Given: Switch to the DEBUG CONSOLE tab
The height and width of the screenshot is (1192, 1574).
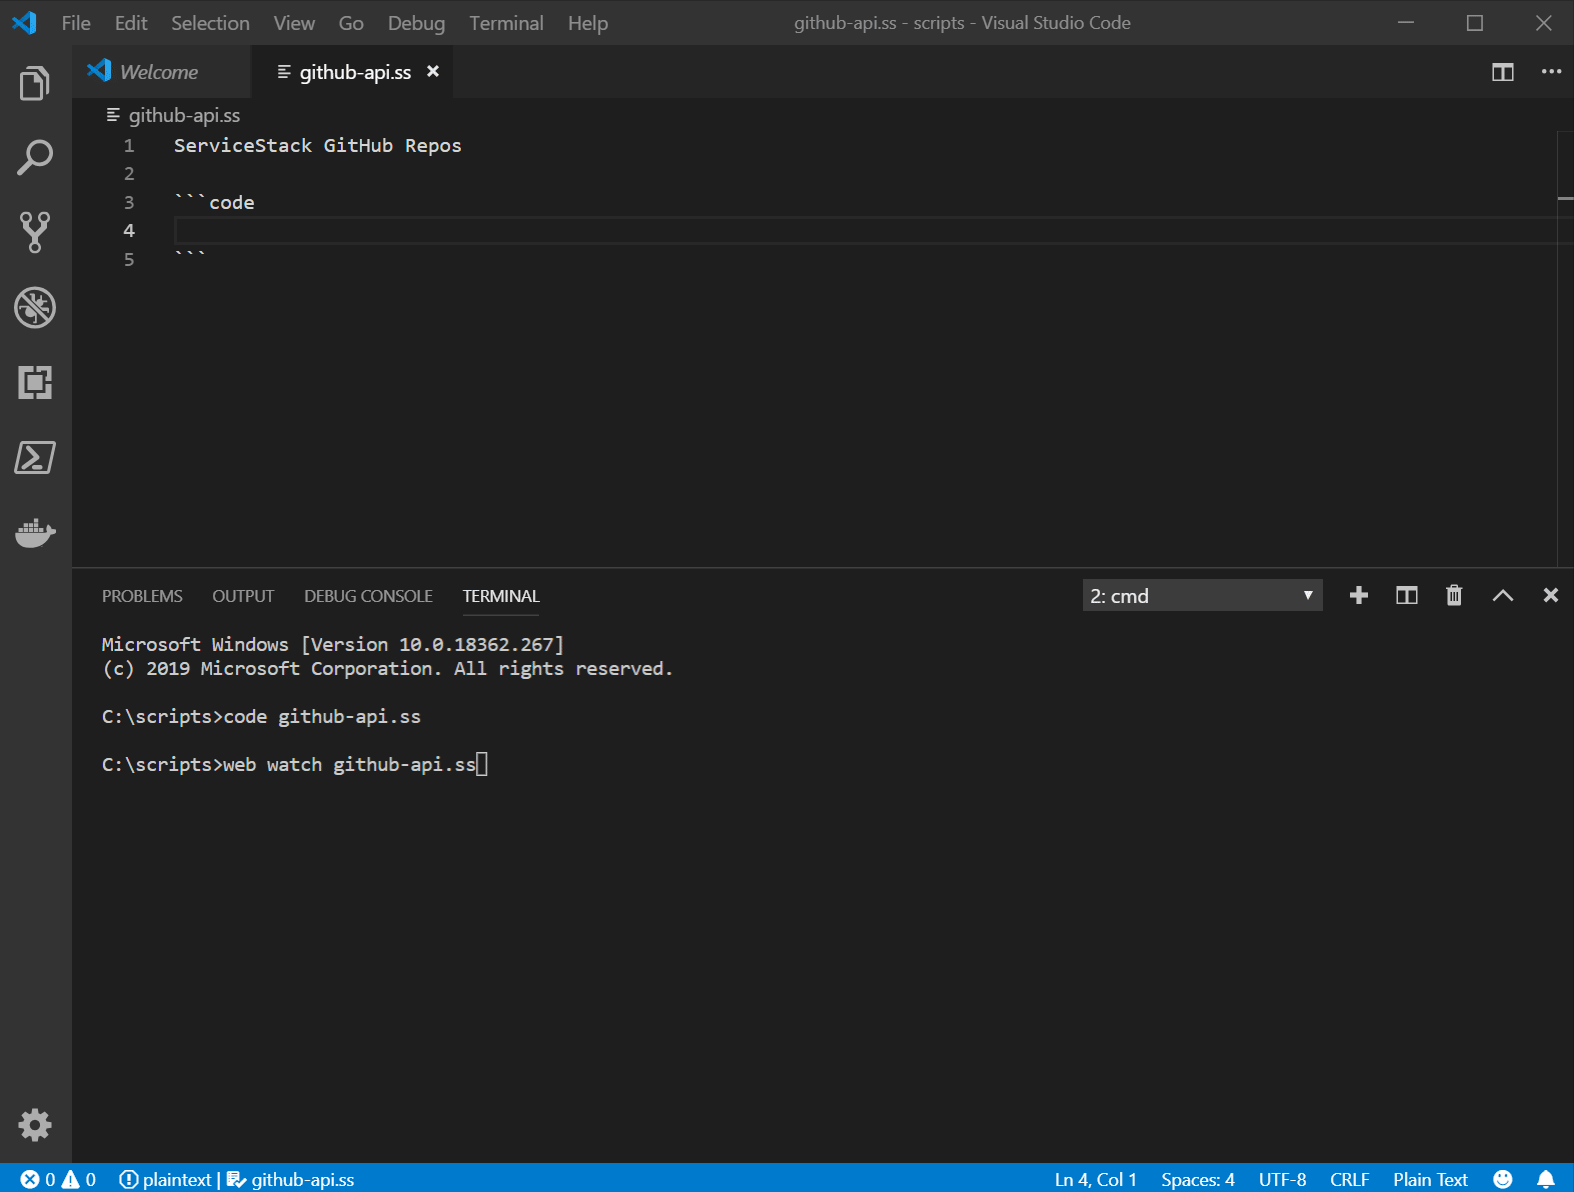Looking at the screenshot, I should [368, 596].
